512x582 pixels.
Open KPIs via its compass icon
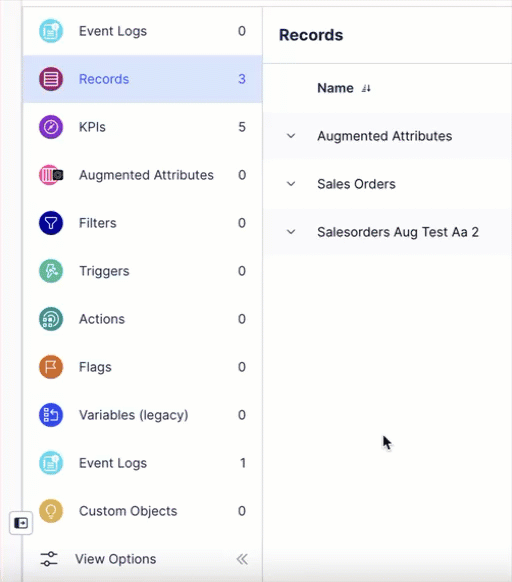click(x=51, y=127)
